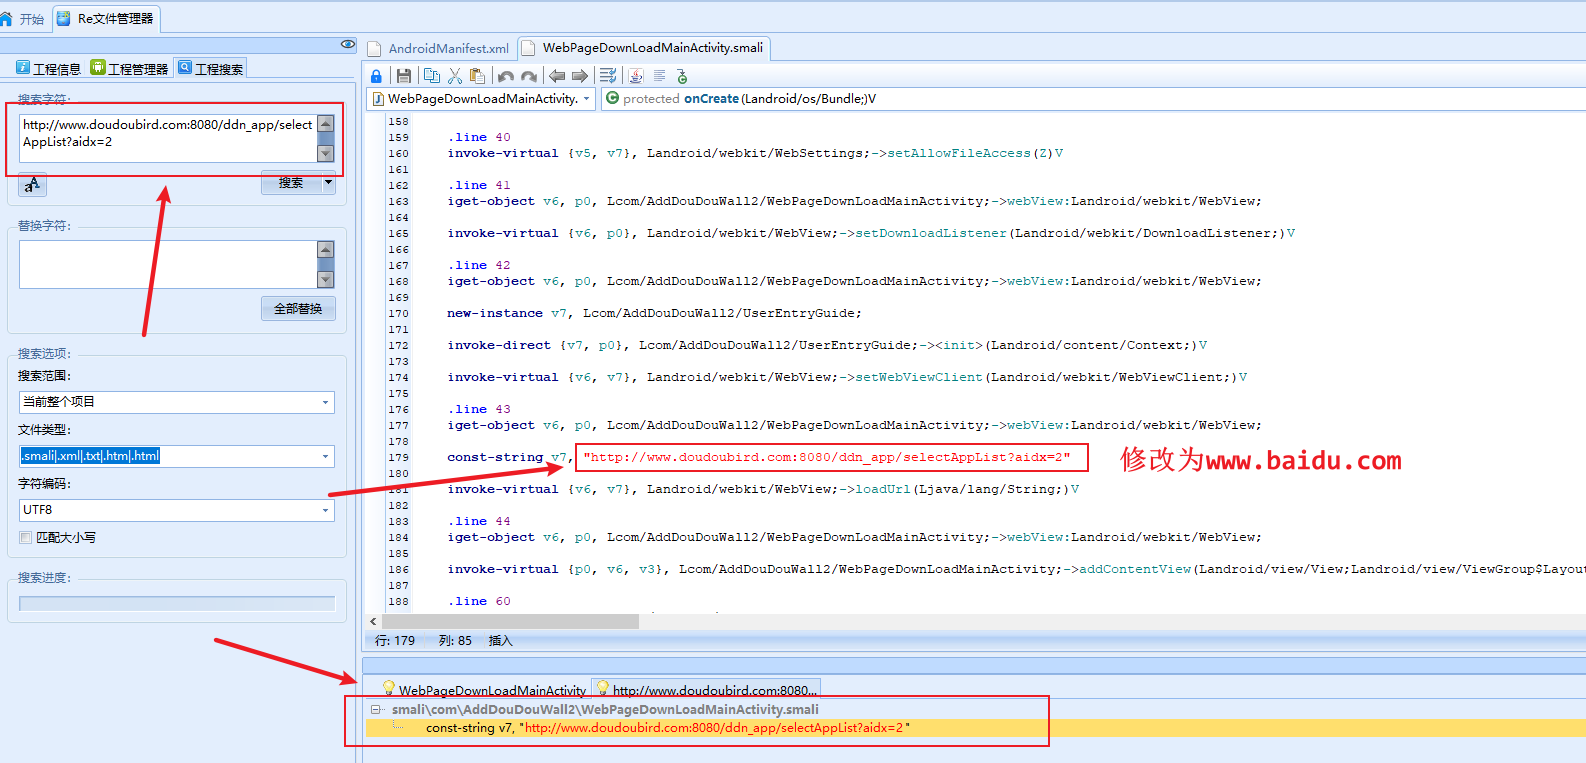Navigate forward with the right arrow icon
The image size is (1586, 763).
(x=580, y=76)
